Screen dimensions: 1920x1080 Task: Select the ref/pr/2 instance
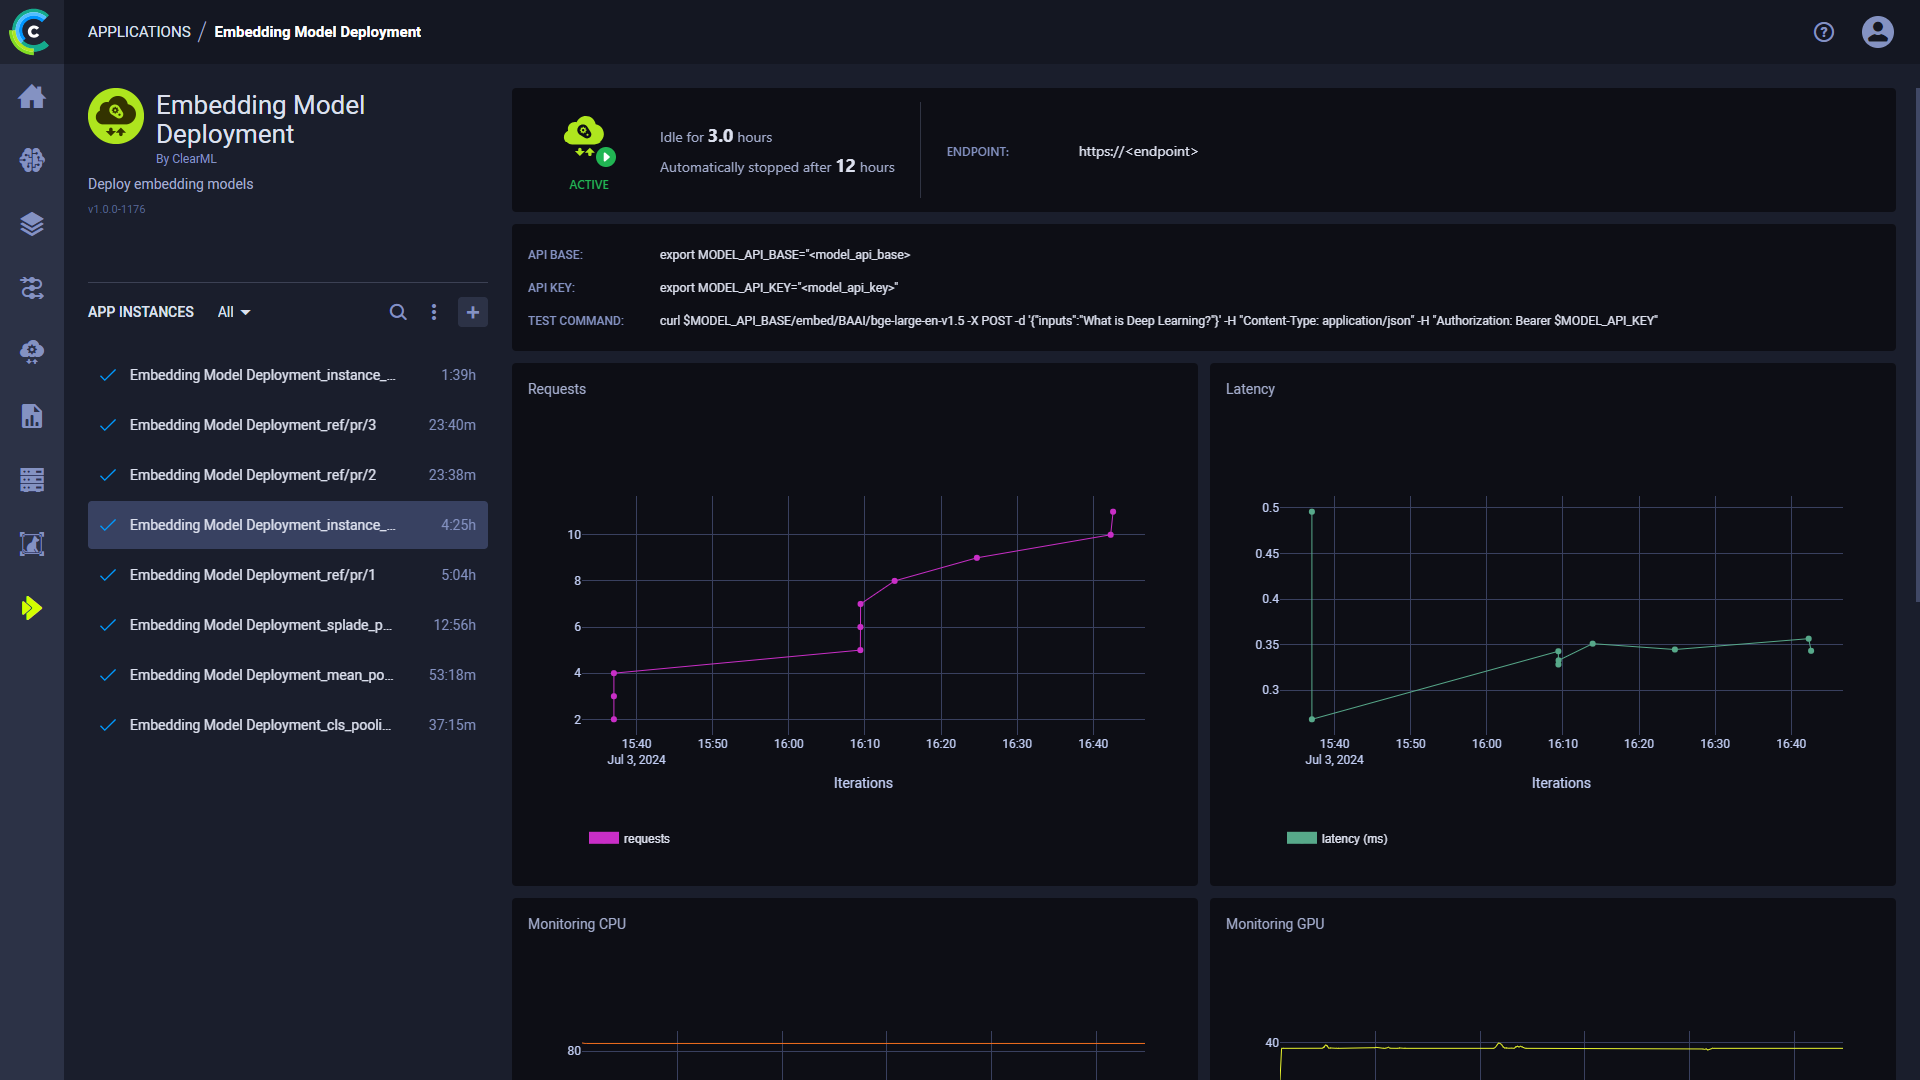coord(288,475)
